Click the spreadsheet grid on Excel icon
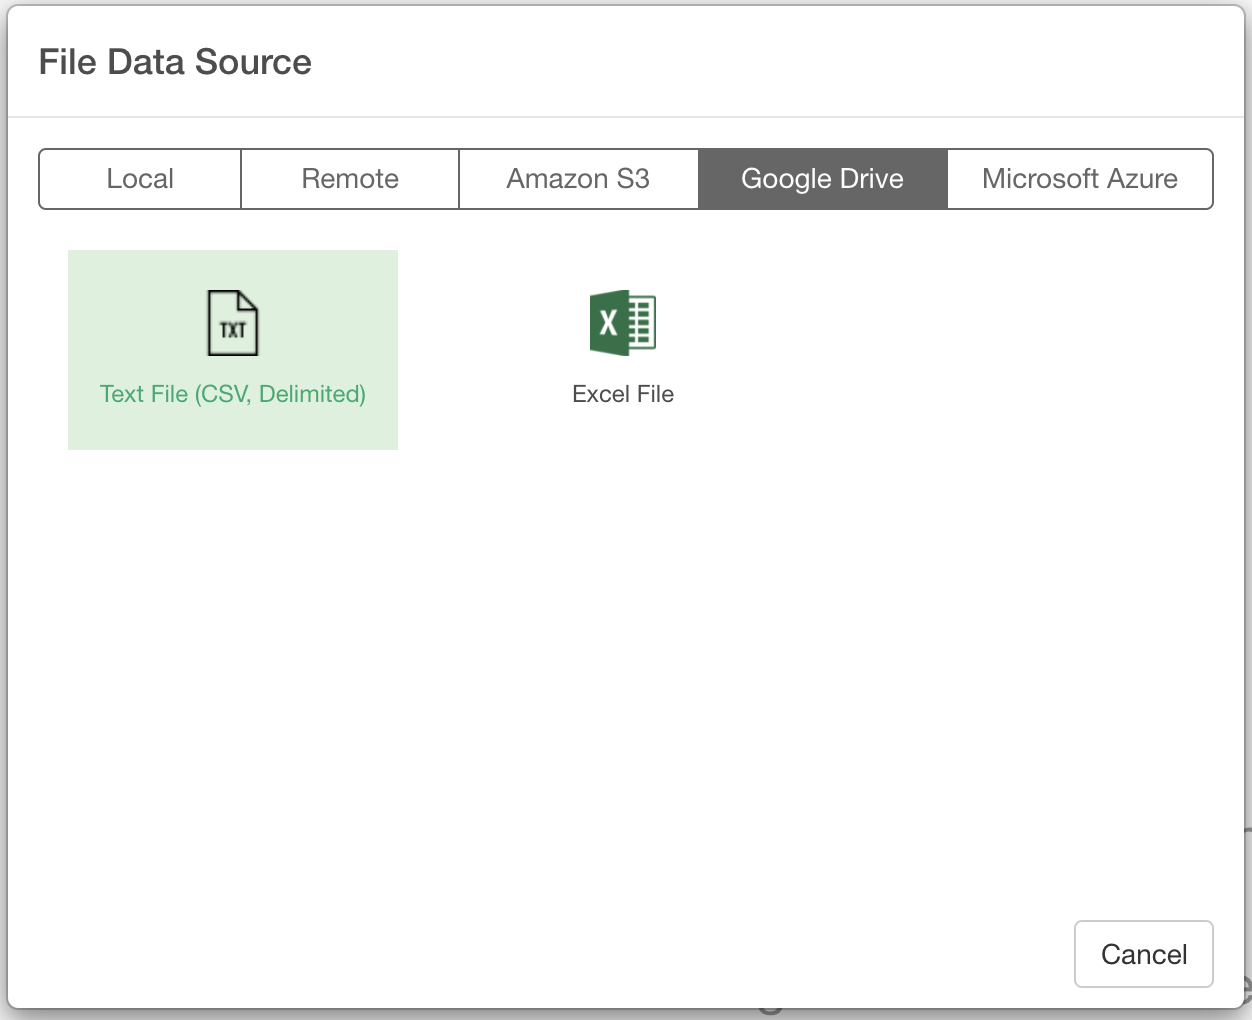The image size is (1252, 1020). [642, 323]
